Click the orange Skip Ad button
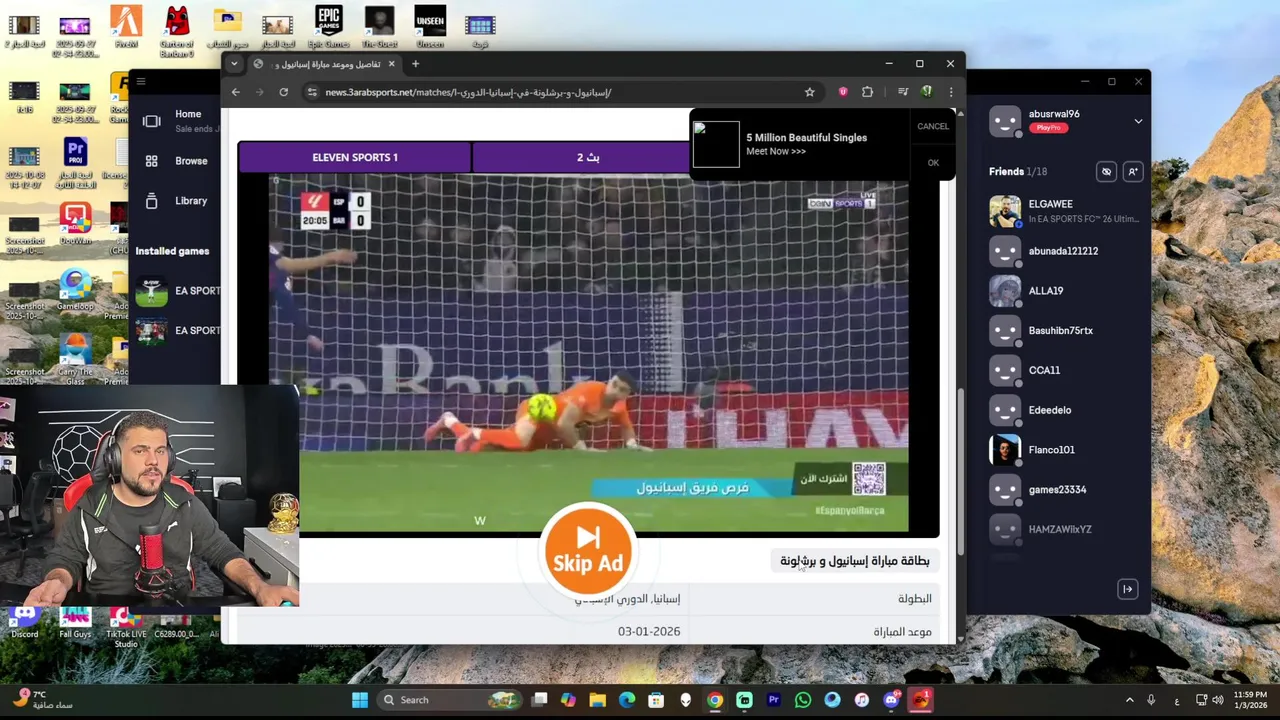Viewport: 1280px width, 720px height. coord(588,551)
